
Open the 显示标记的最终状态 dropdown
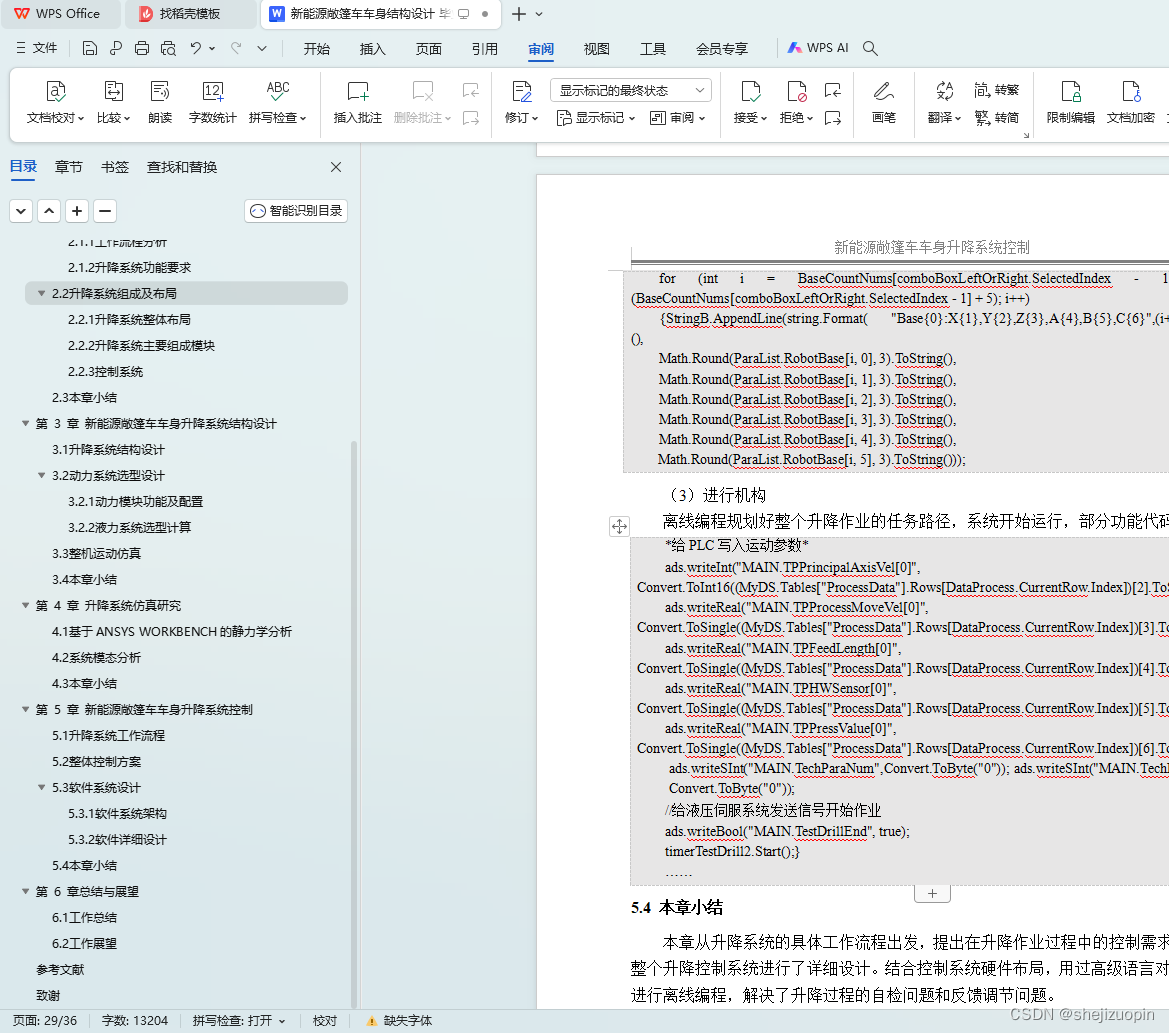point(631,90)
